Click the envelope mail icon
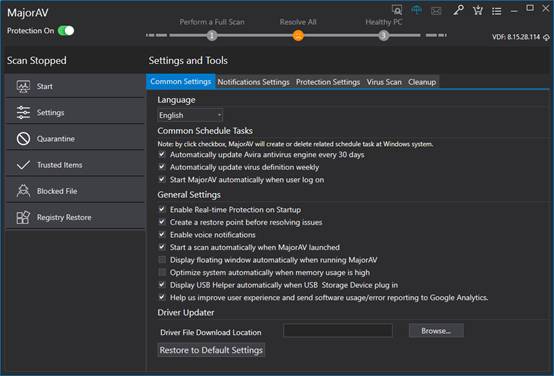The width and height of the screenshot is (554, 376). tap(436, 11)
